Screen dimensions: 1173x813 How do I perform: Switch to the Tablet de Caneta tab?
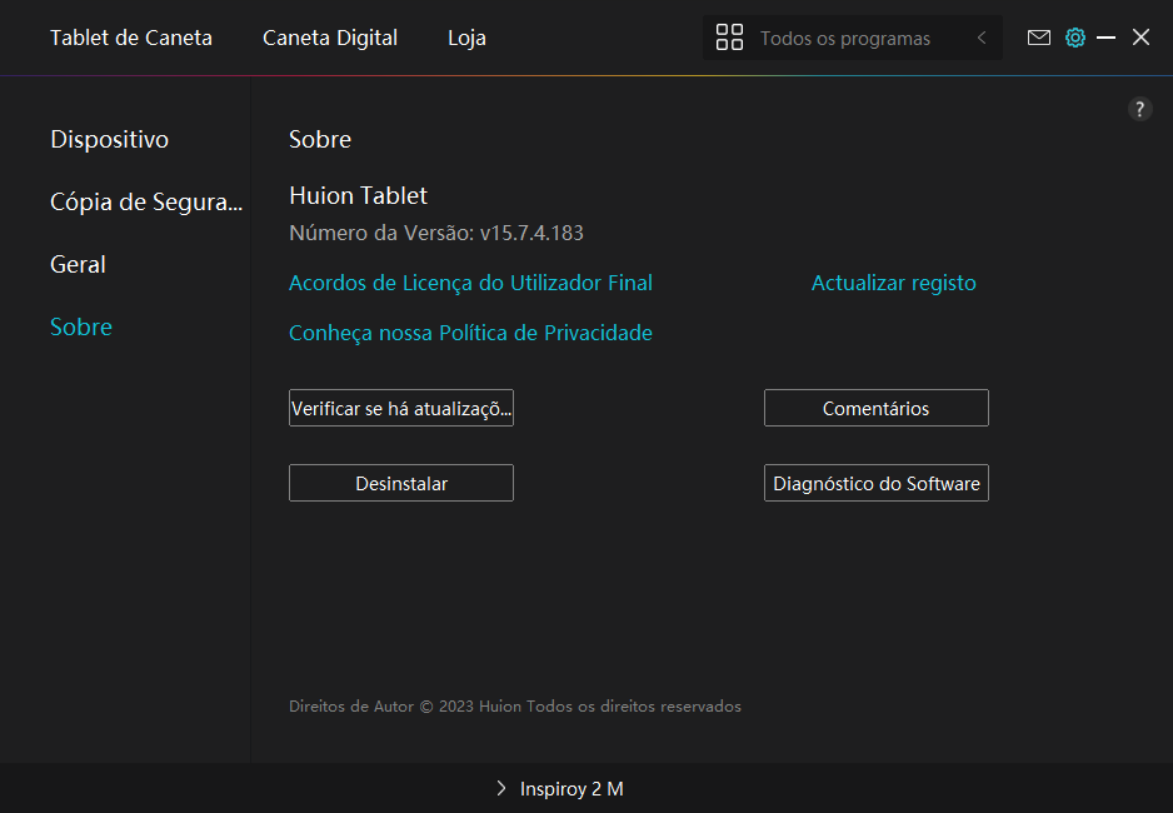131,38
